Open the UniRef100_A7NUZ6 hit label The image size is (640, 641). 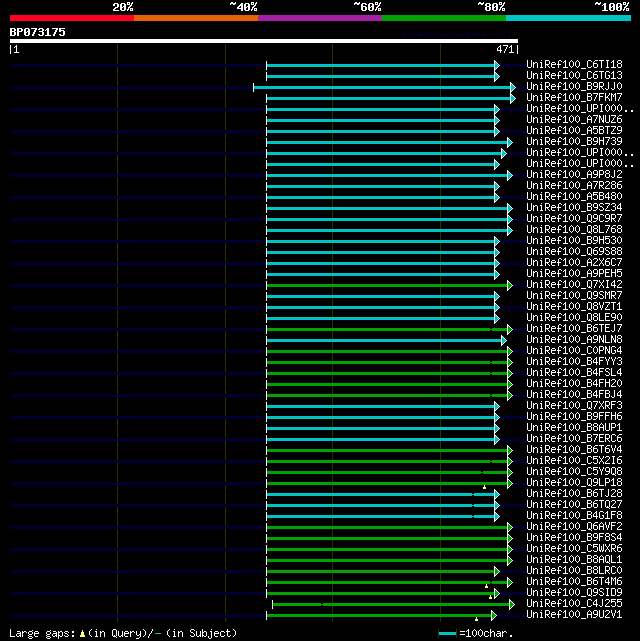(574, 120)
